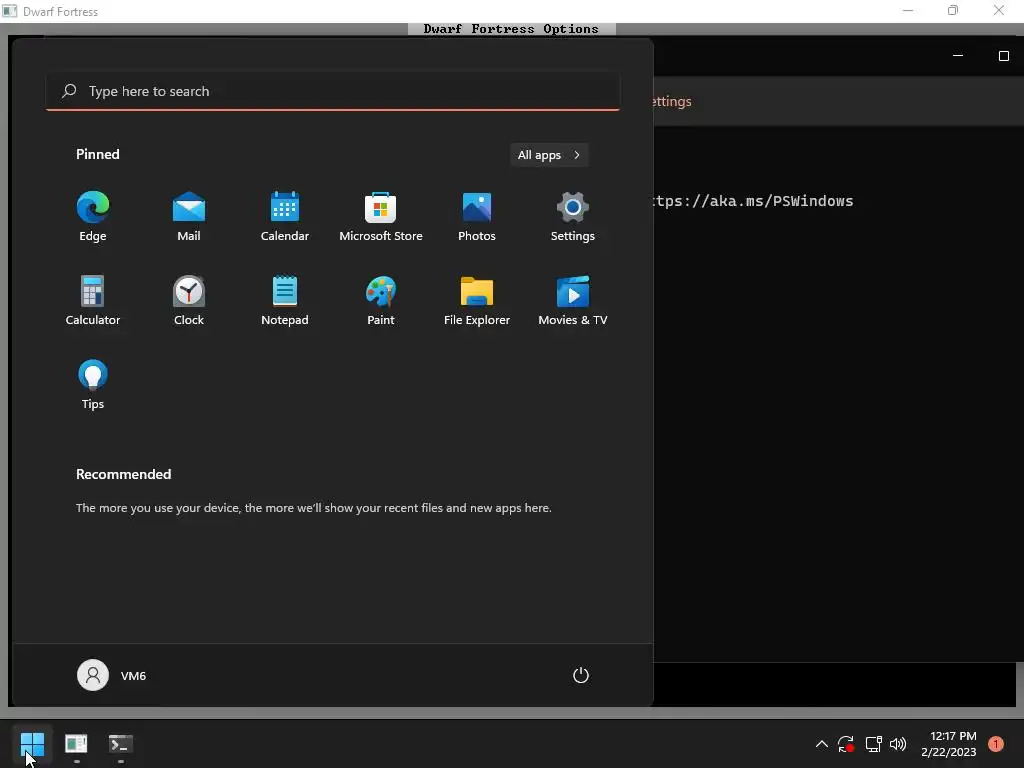Open Settings from pinned apps

click(573, 217)
